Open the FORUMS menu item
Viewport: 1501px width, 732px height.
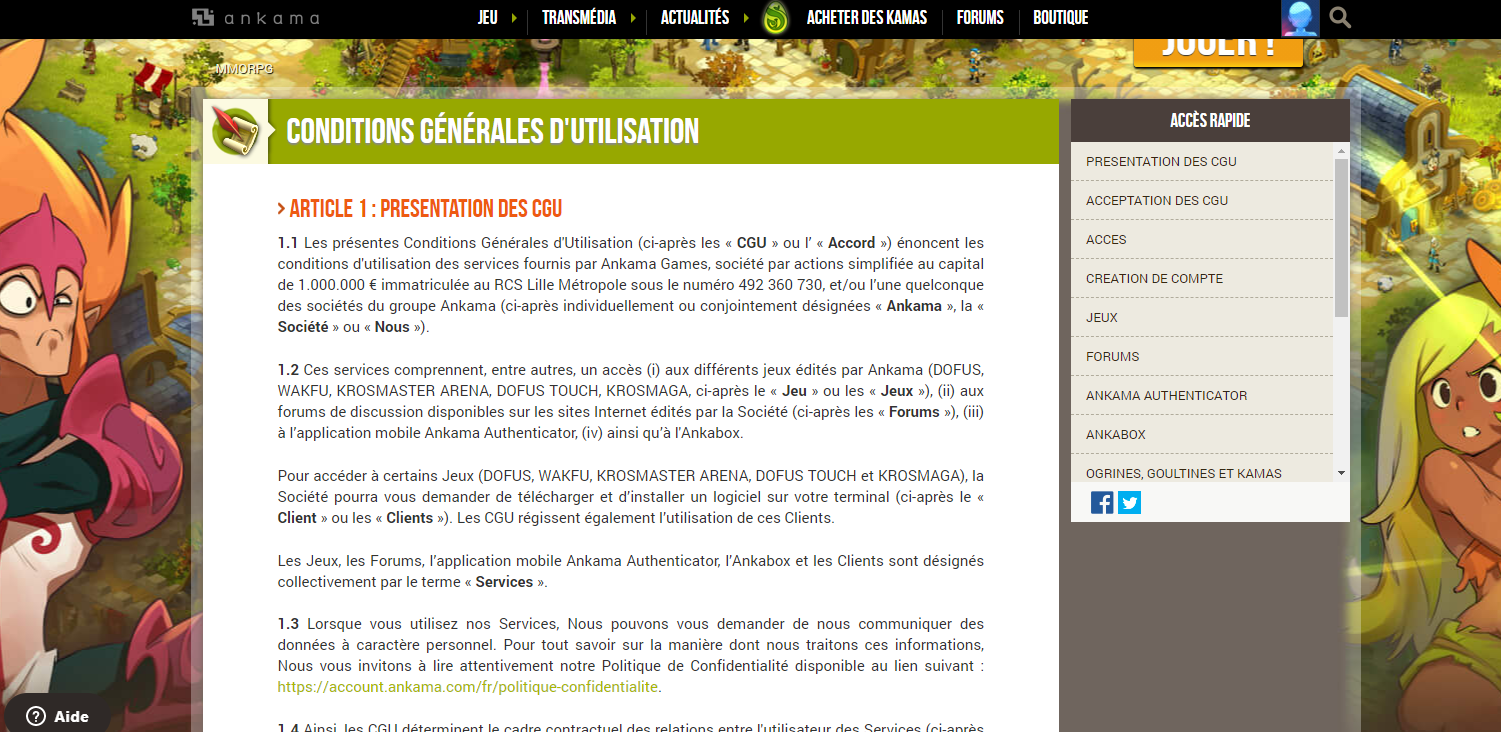click(980, 18)
